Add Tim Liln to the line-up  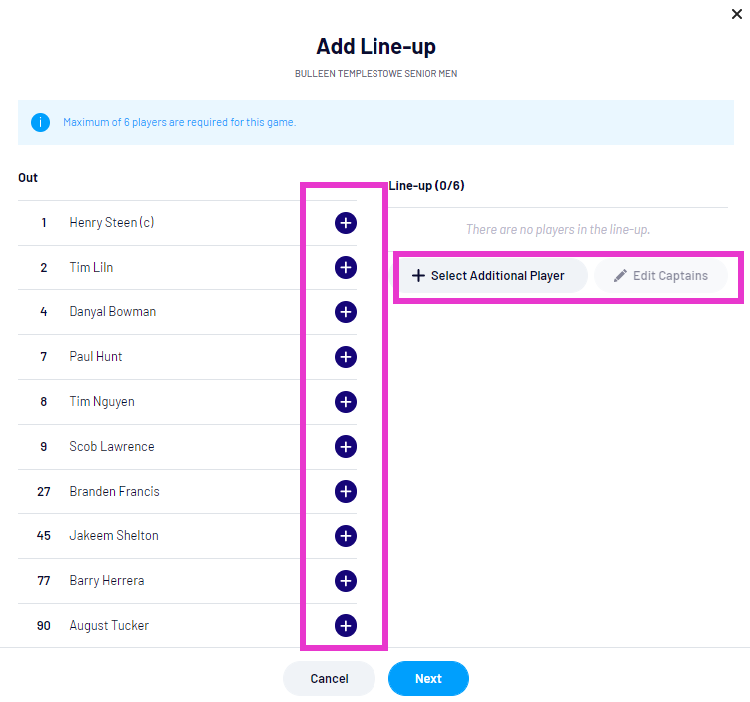tap(346, 267)
